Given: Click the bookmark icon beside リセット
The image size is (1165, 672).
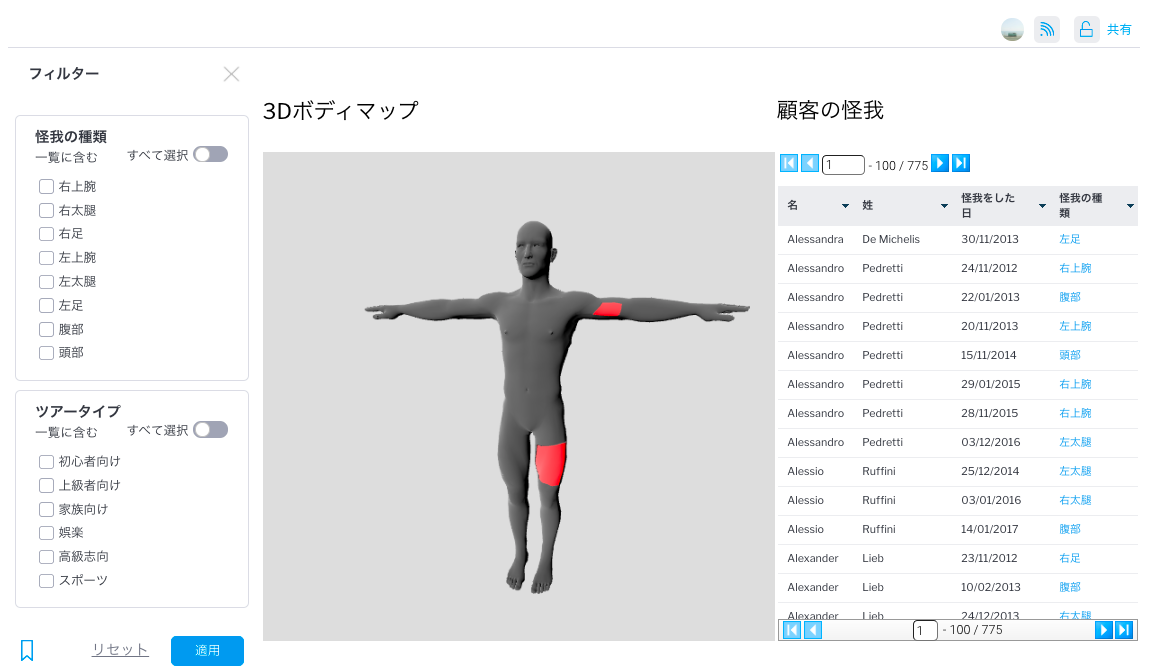Looking at the screenshot, I should tap(27, 650).
